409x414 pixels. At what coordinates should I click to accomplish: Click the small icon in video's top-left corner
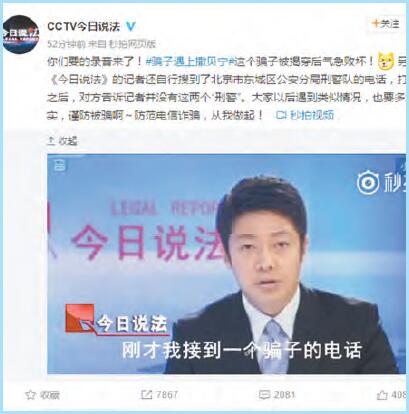coord(59,165)
